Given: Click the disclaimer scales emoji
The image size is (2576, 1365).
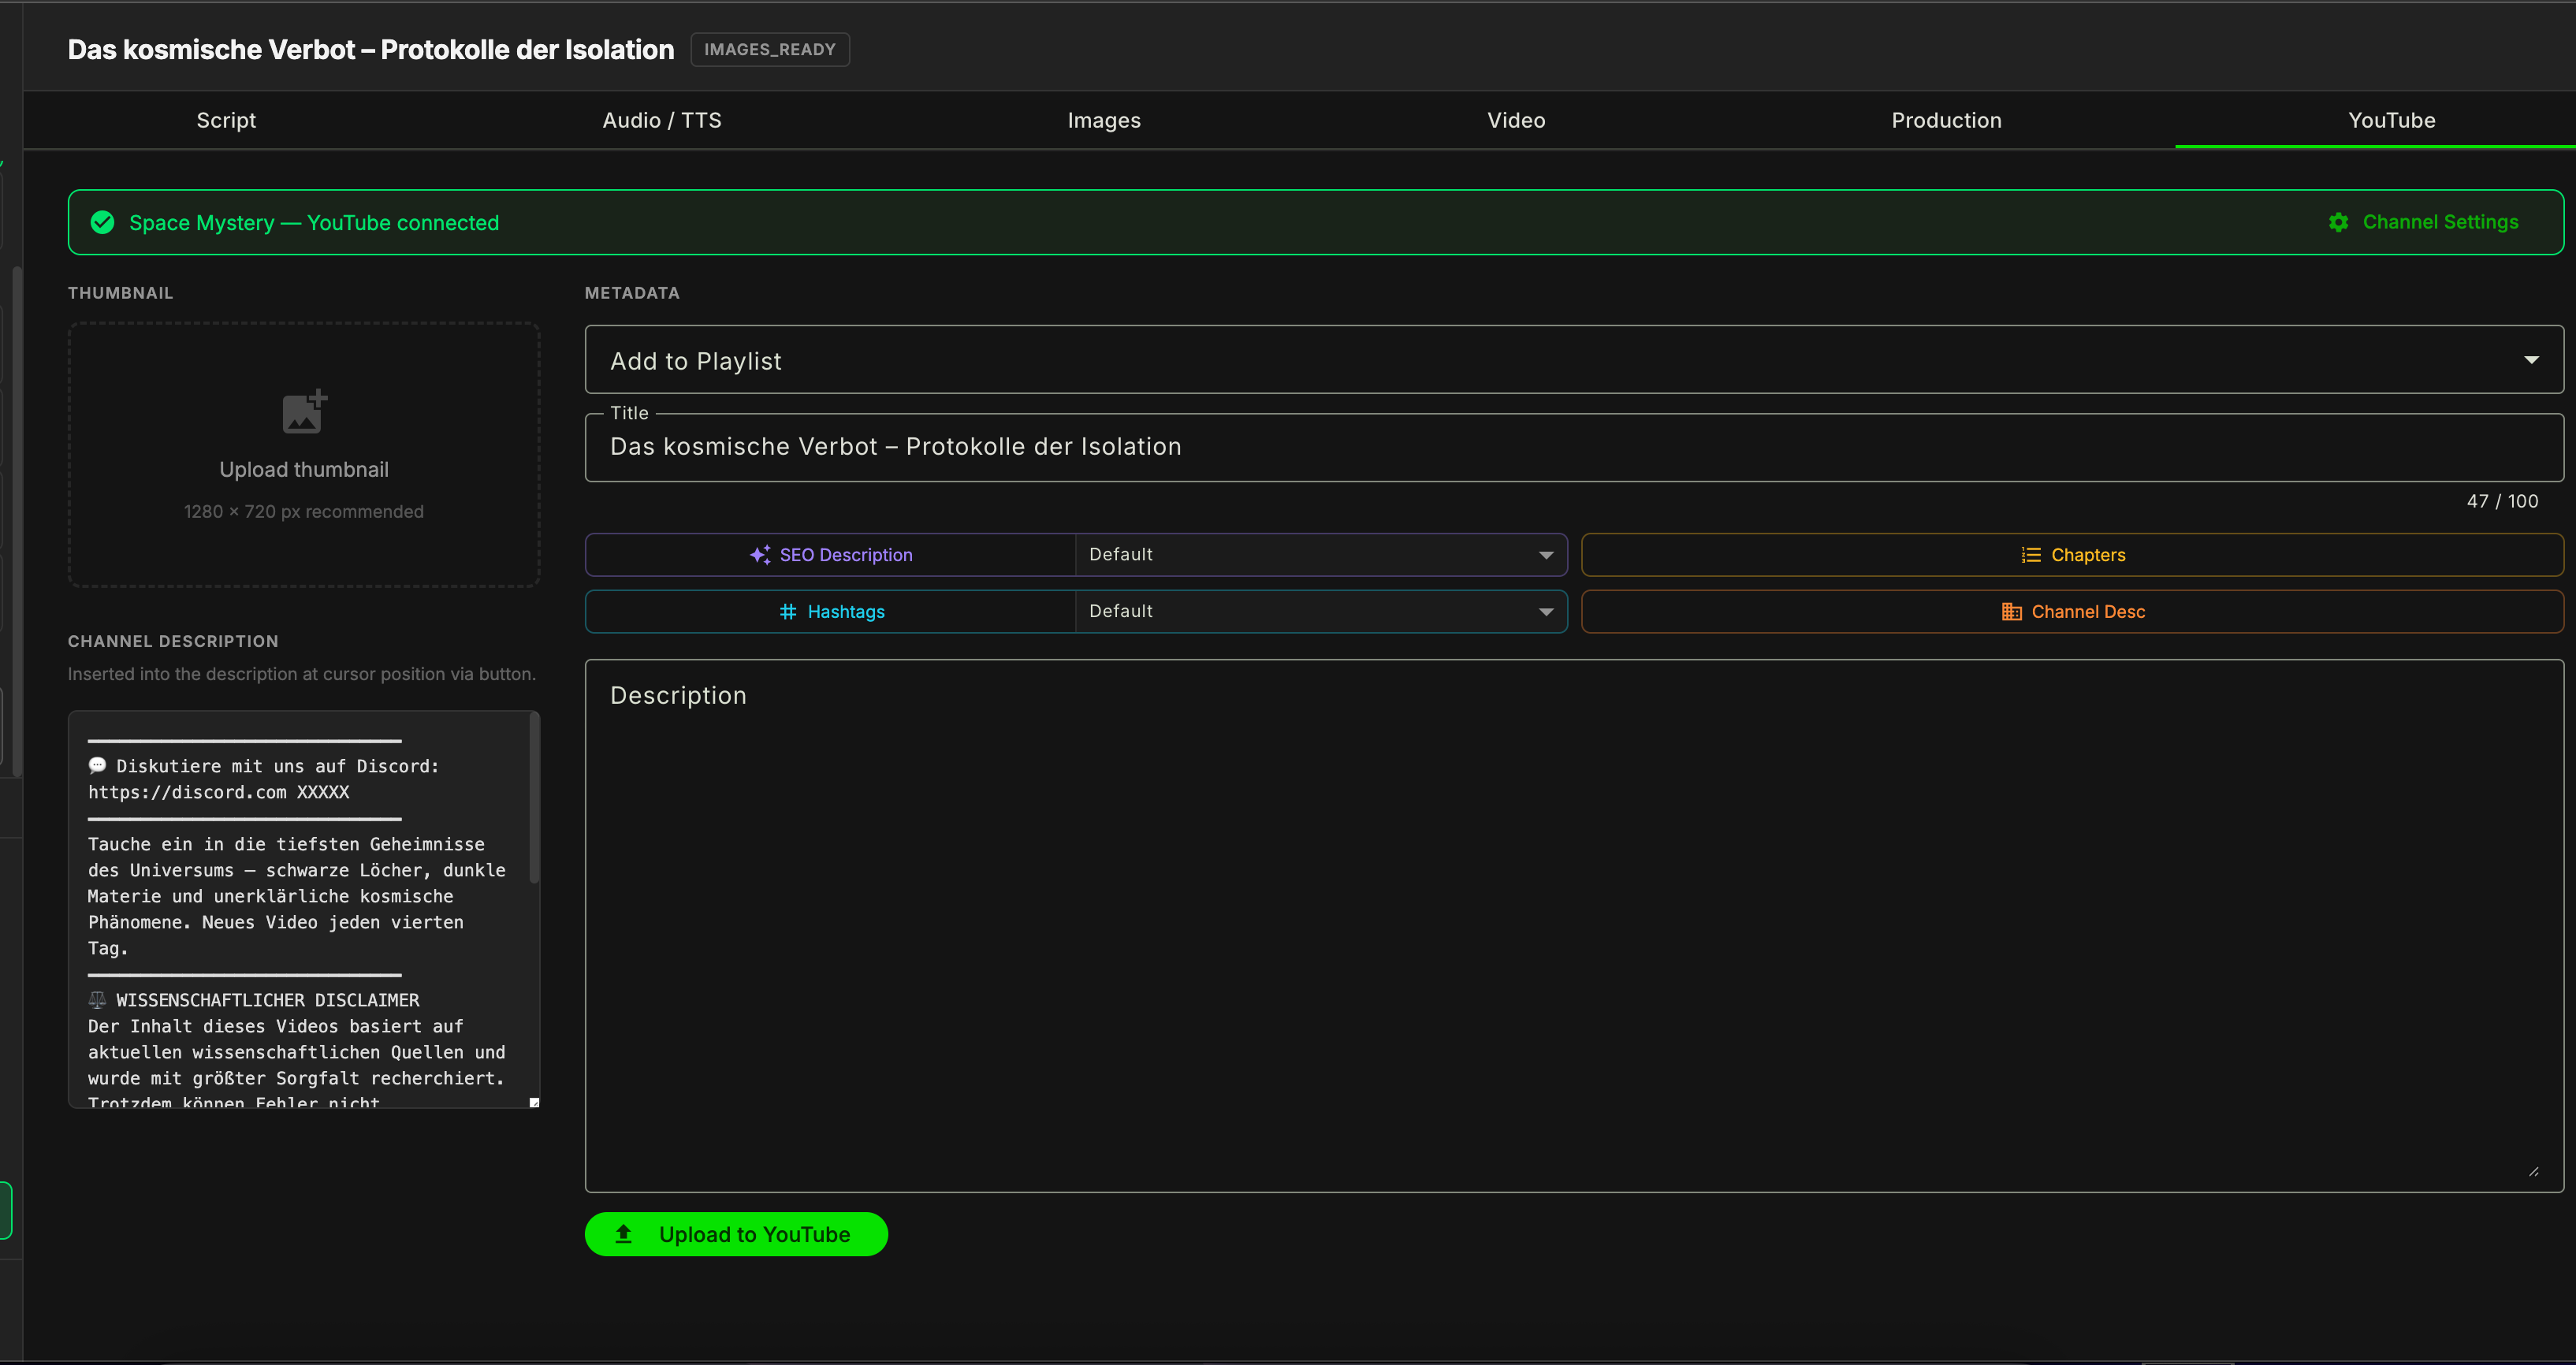Looking at the screenshot, I should click(x=97, y=999).
